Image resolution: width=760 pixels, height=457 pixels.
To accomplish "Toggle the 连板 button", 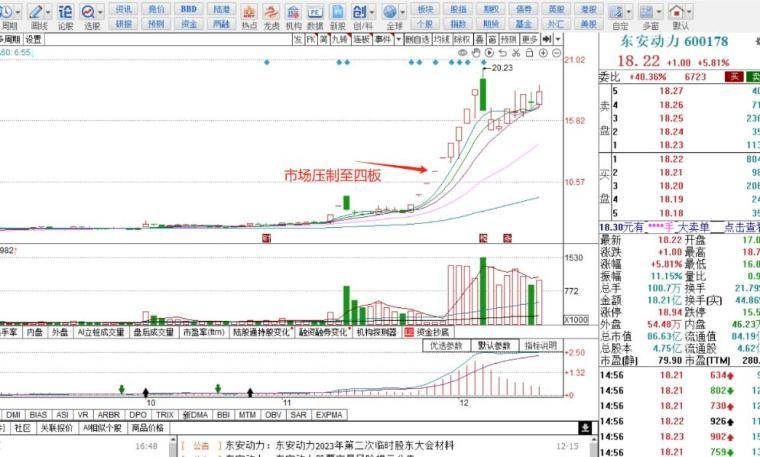I will coord(361,39).
